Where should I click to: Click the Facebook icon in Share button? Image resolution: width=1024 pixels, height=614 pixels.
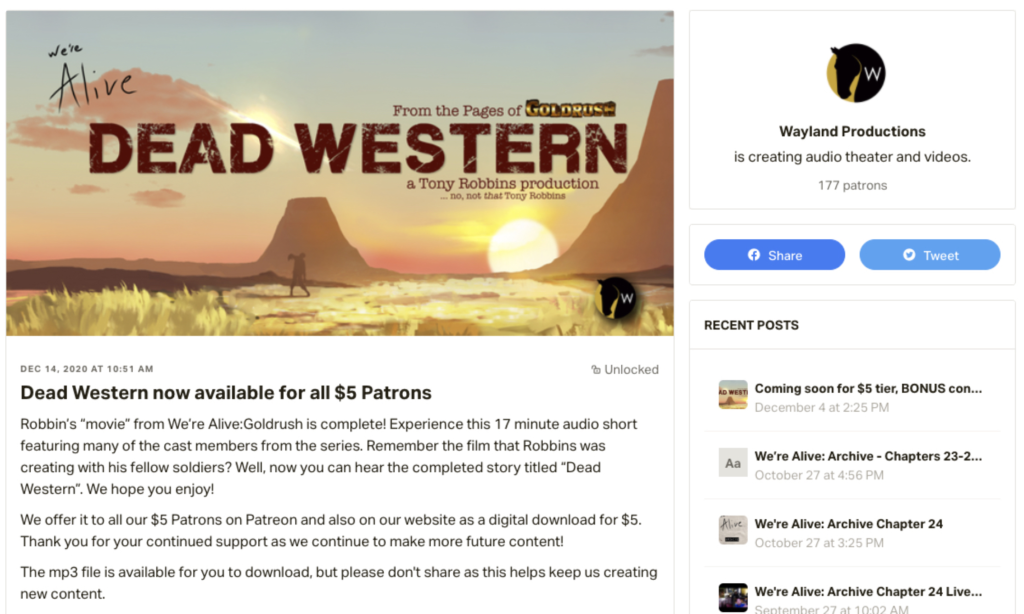coord(754,255)
